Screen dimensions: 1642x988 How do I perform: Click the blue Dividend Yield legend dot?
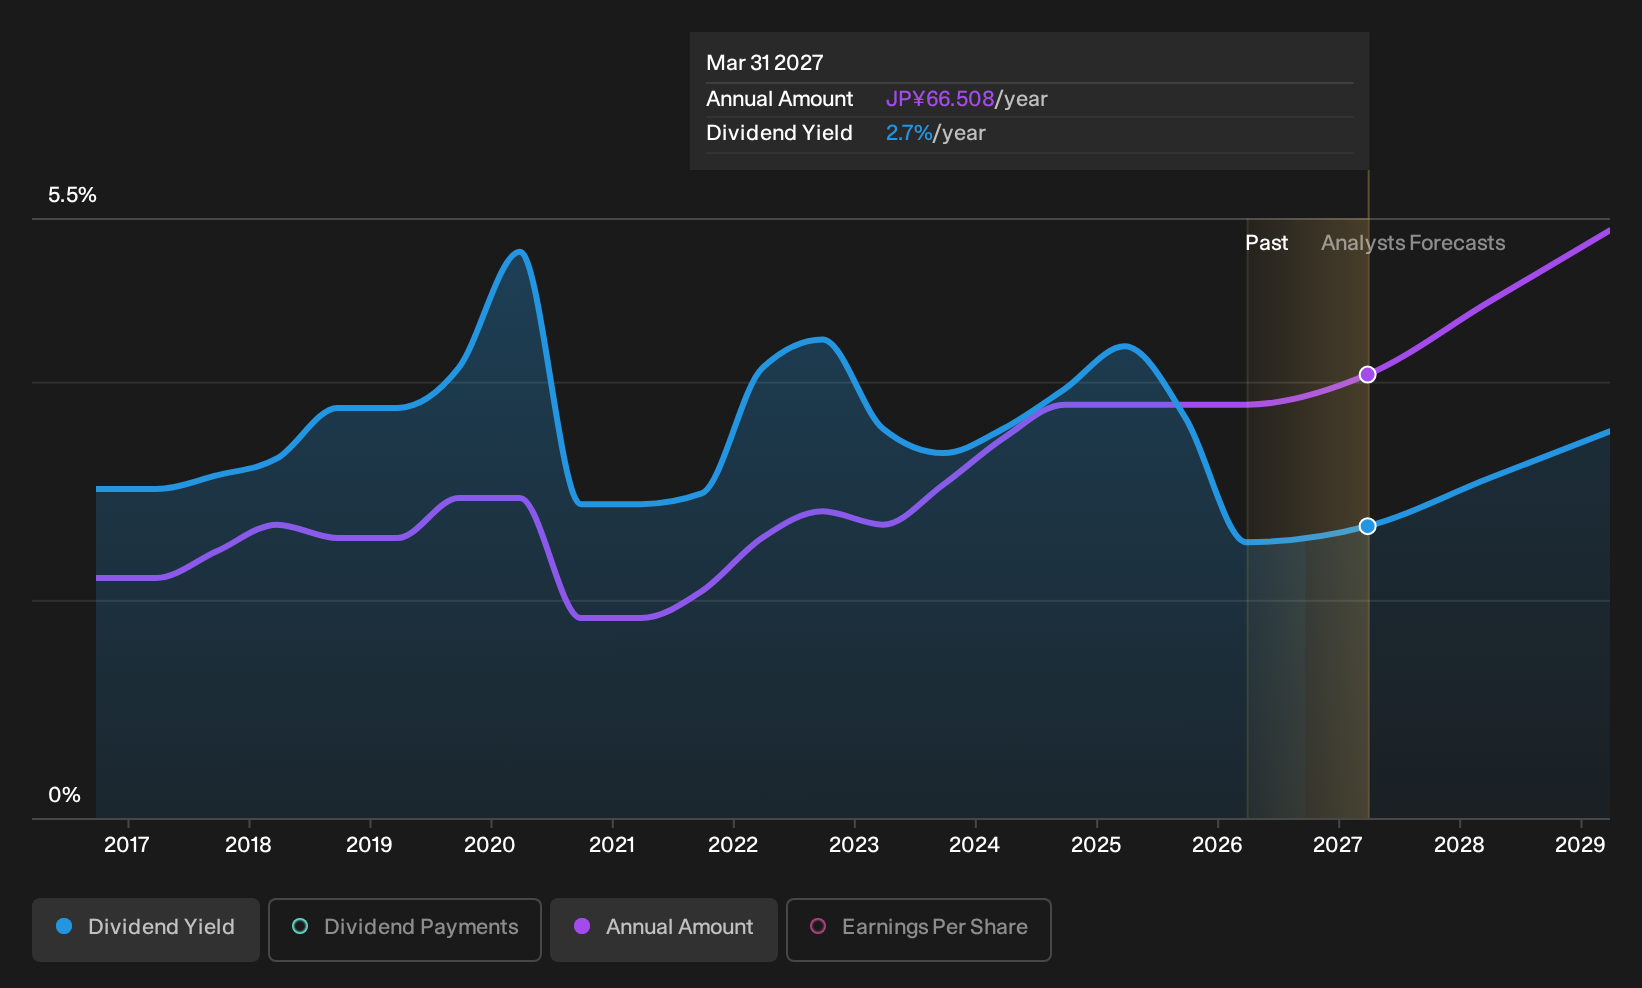[64, 926]
